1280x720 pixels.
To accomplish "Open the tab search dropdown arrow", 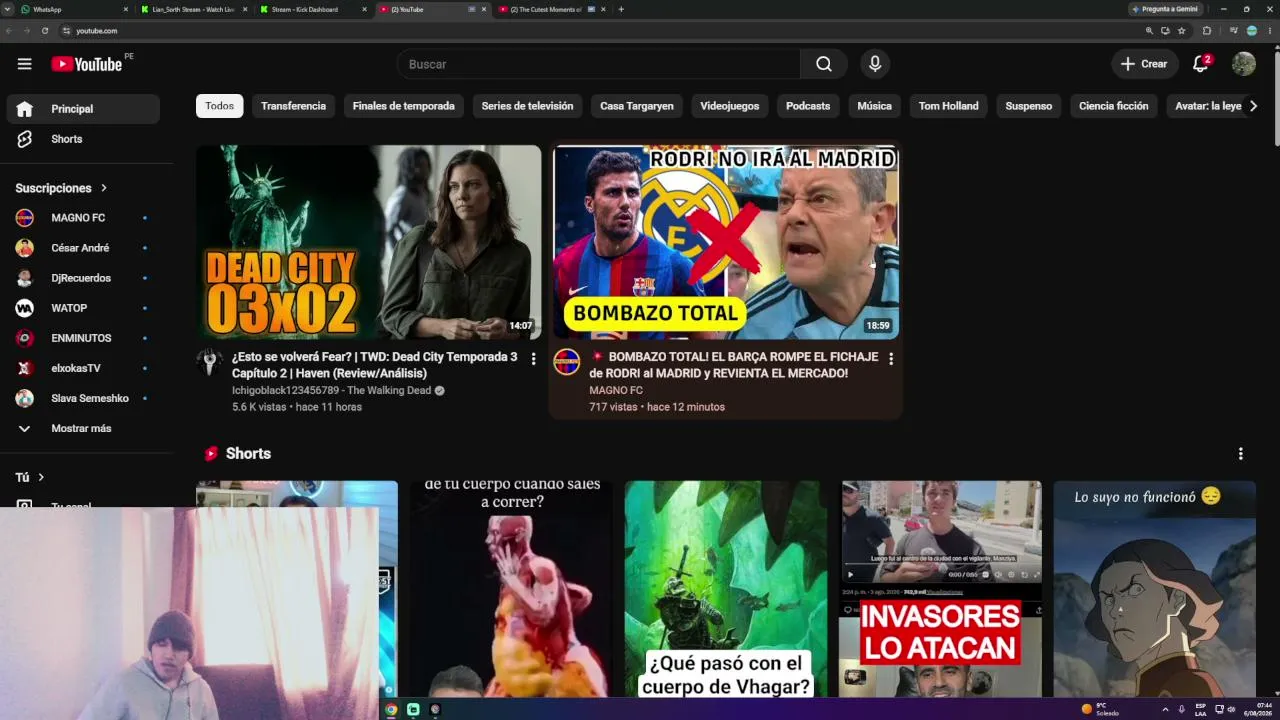I will pyautogui.click(x=8, y=9).
